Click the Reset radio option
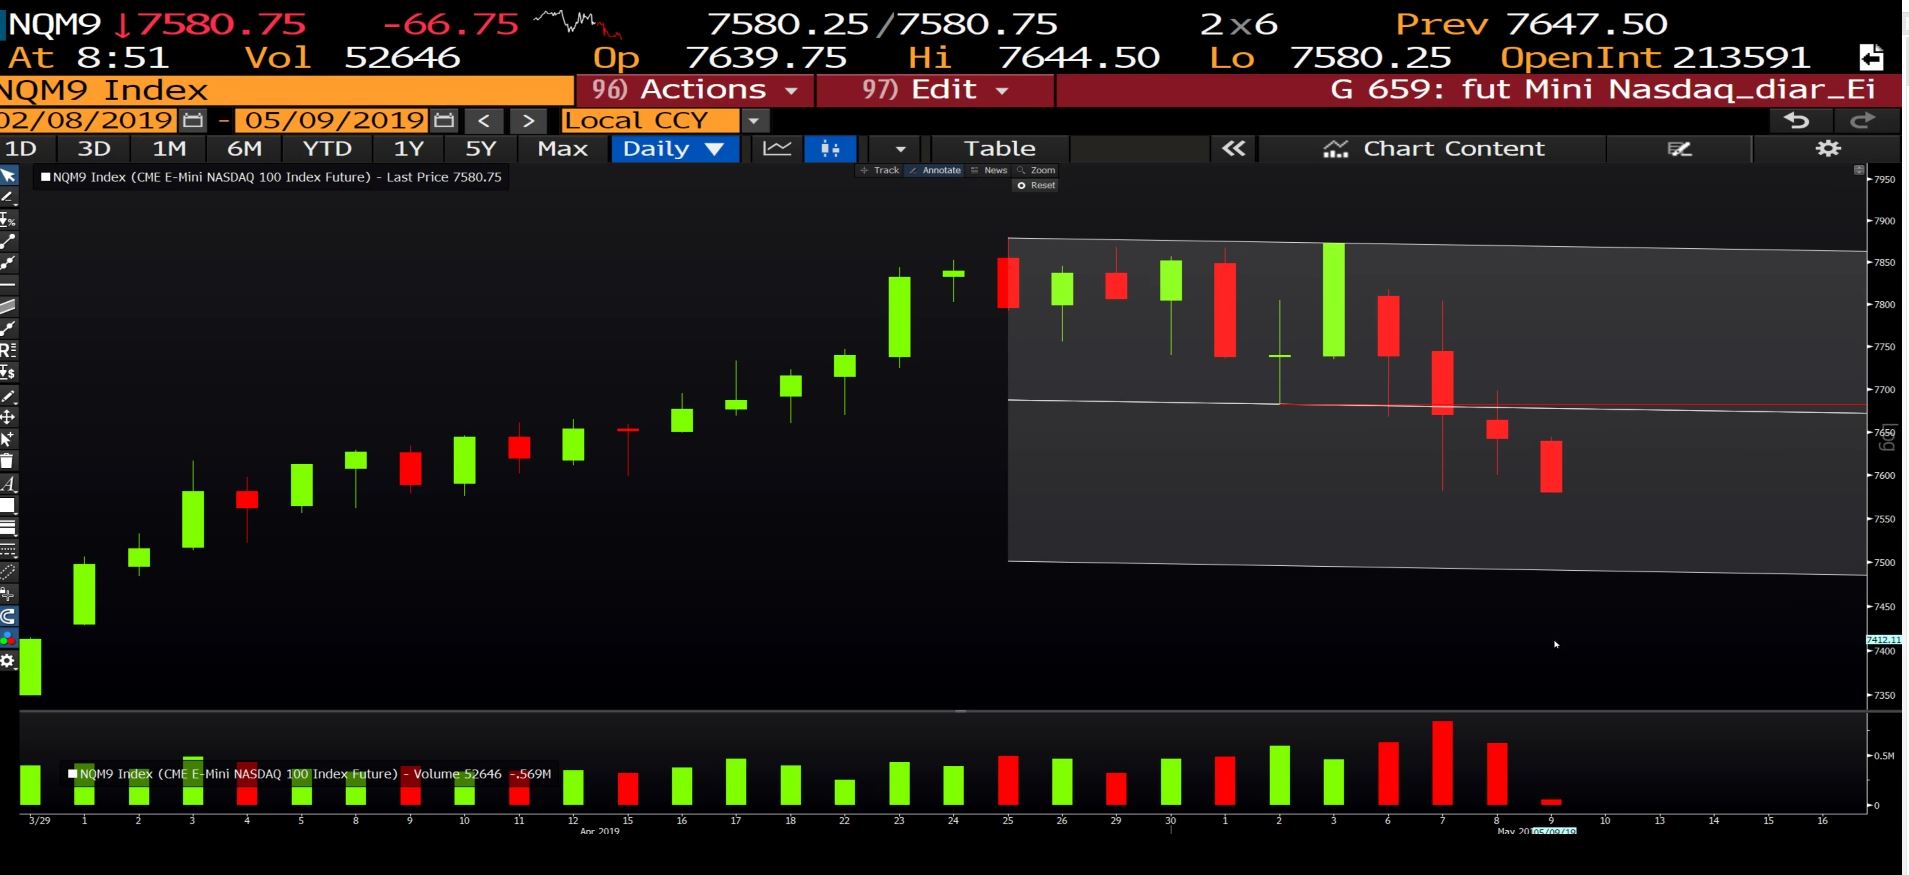 coord(1036,185)
